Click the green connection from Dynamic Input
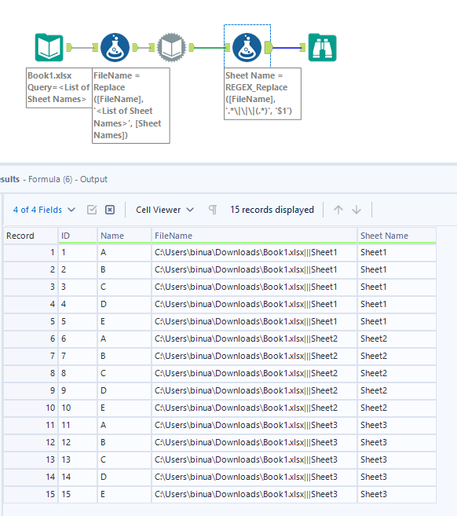The width and height of the screenshot is (457, 516). coord(210,48)
